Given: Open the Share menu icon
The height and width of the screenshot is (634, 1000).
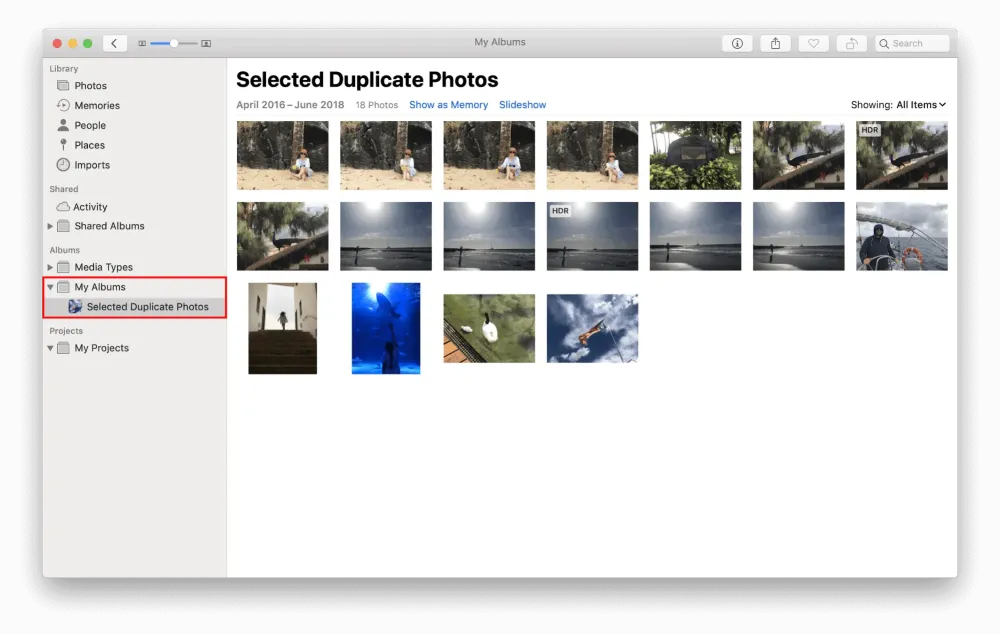Looking at the screenshot, I should [x=775, y=44].
